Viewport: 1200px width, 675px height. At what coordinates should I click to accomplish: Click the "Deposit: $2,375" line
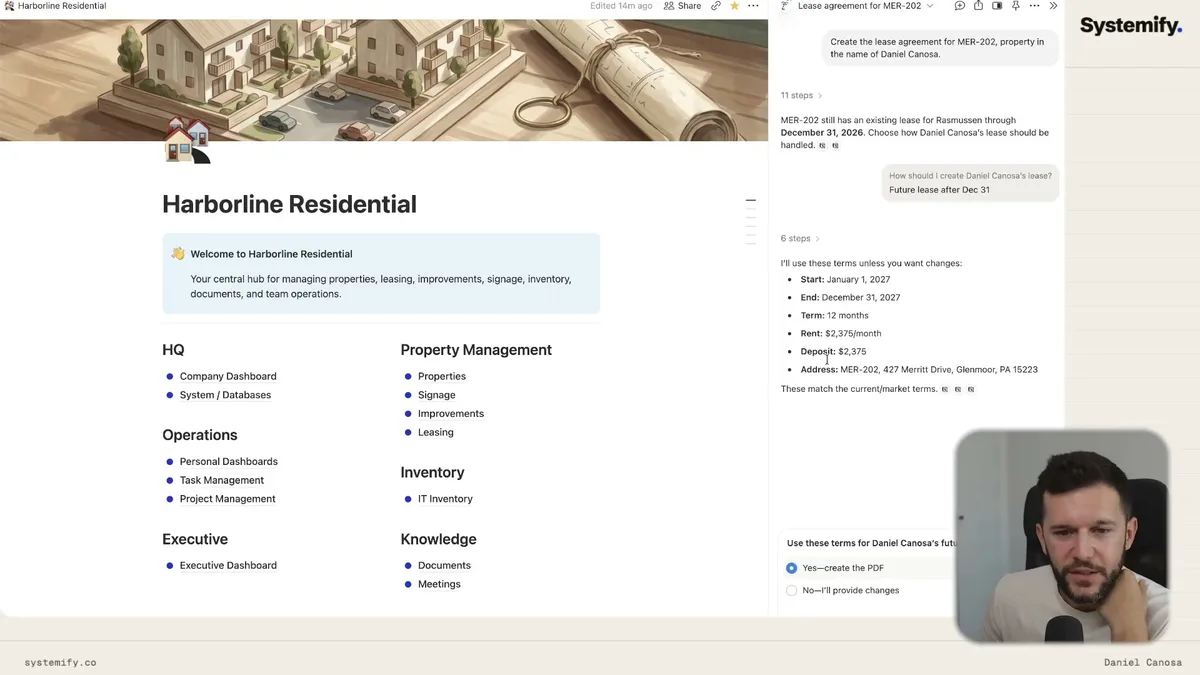pos(833,352)
